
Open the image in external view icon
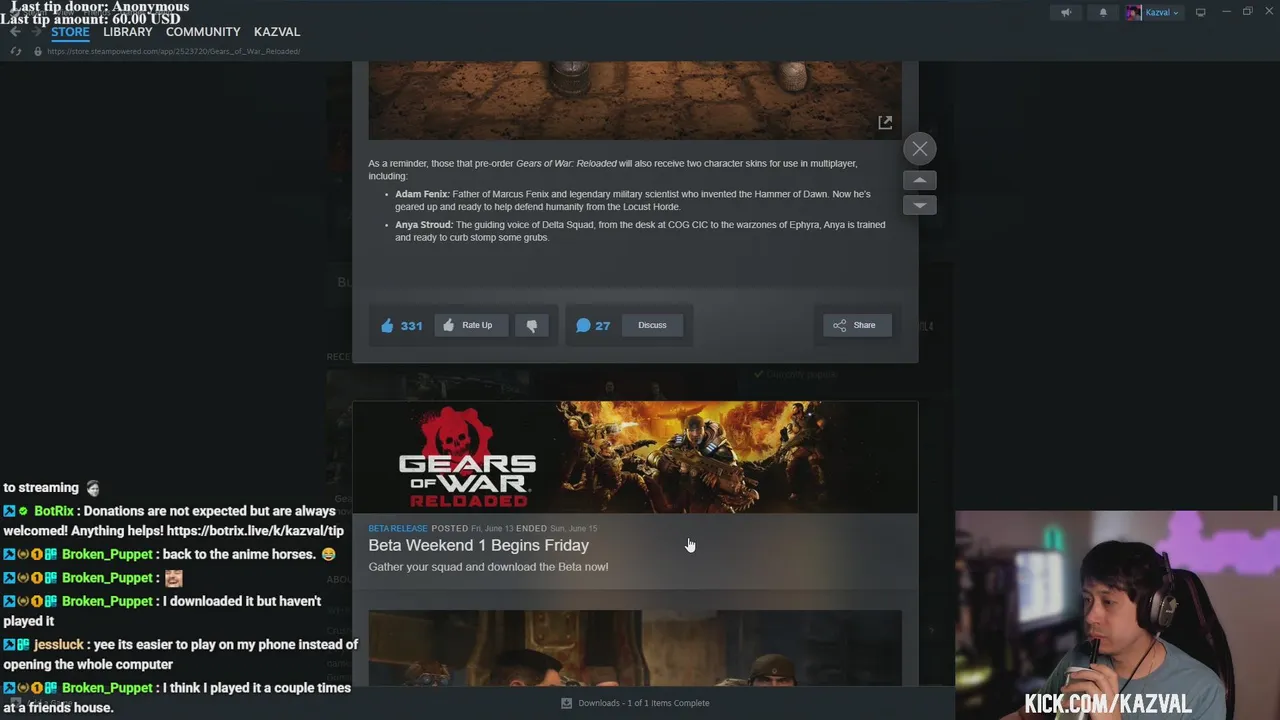tap(885, 122)
